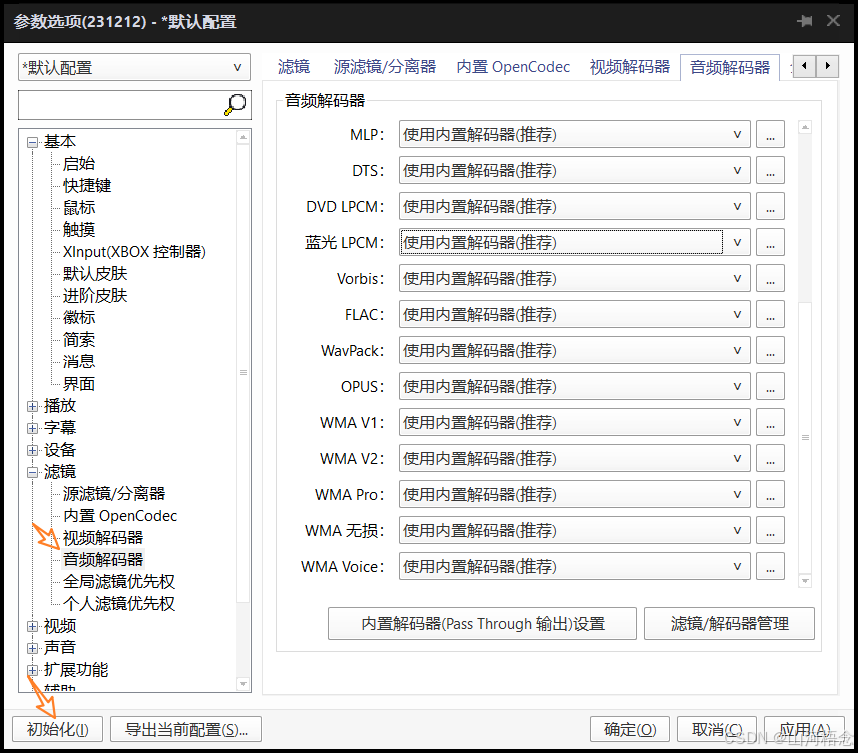Open the WMA Pro decoder dropdown
Viewport: 858px width, 753px height.
coord(575,495)
